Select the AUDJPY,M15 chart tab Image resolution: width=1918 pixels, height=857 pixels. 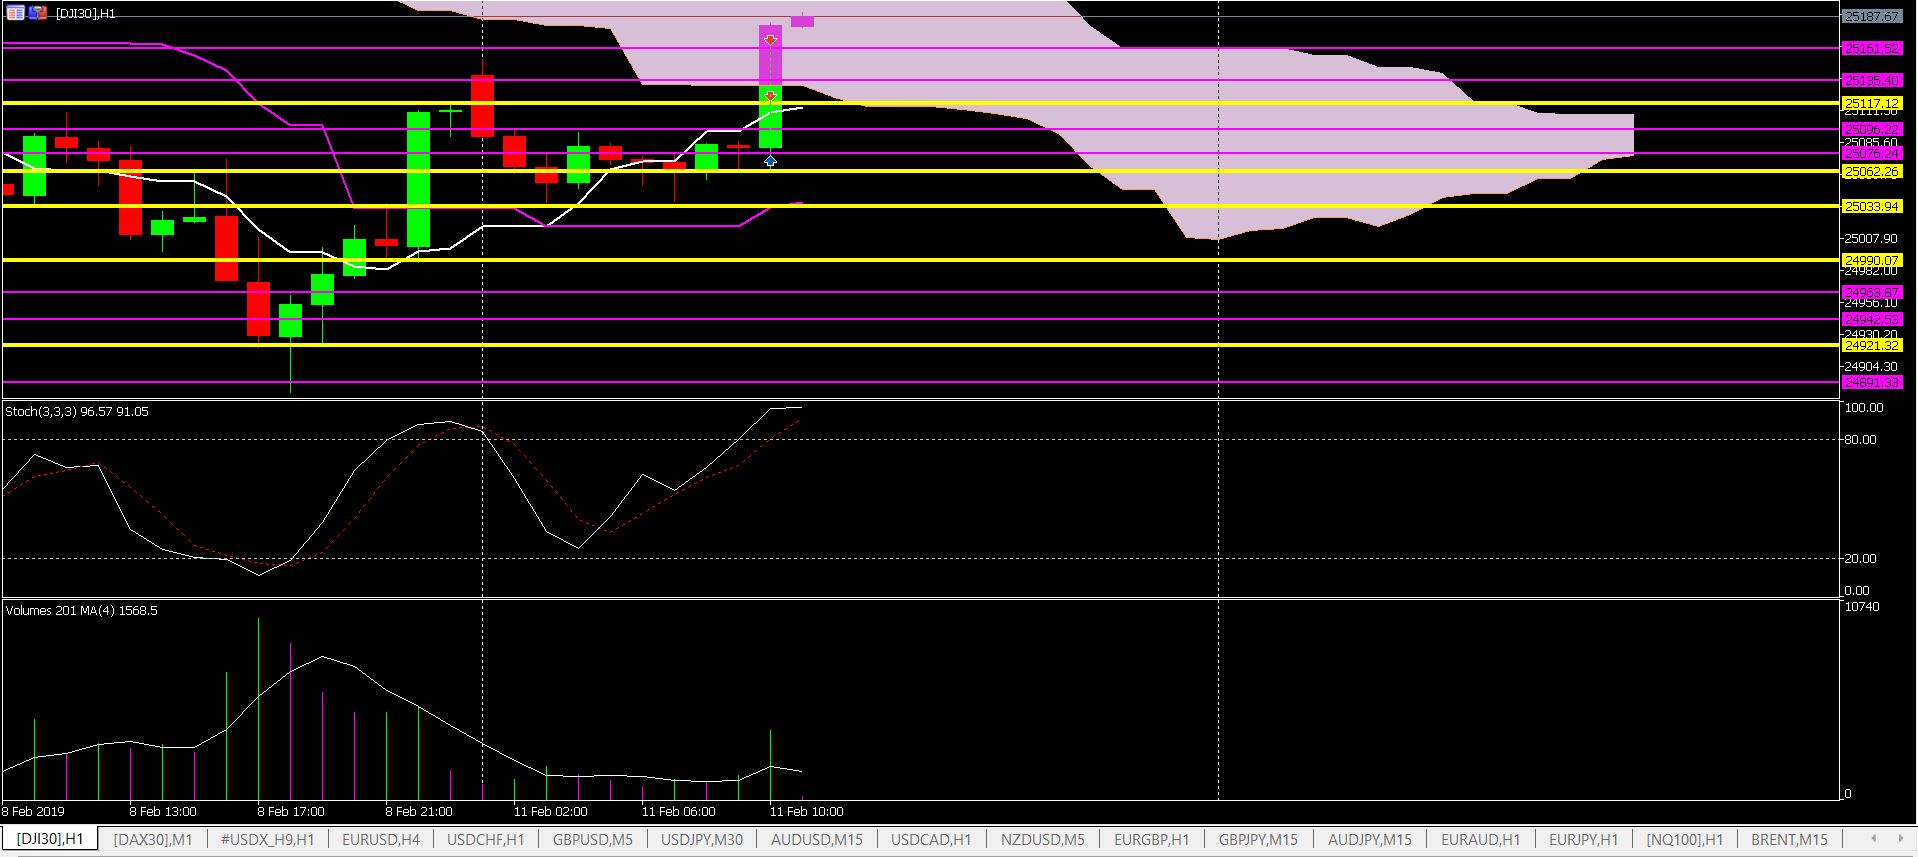(x=1370, y=839)
